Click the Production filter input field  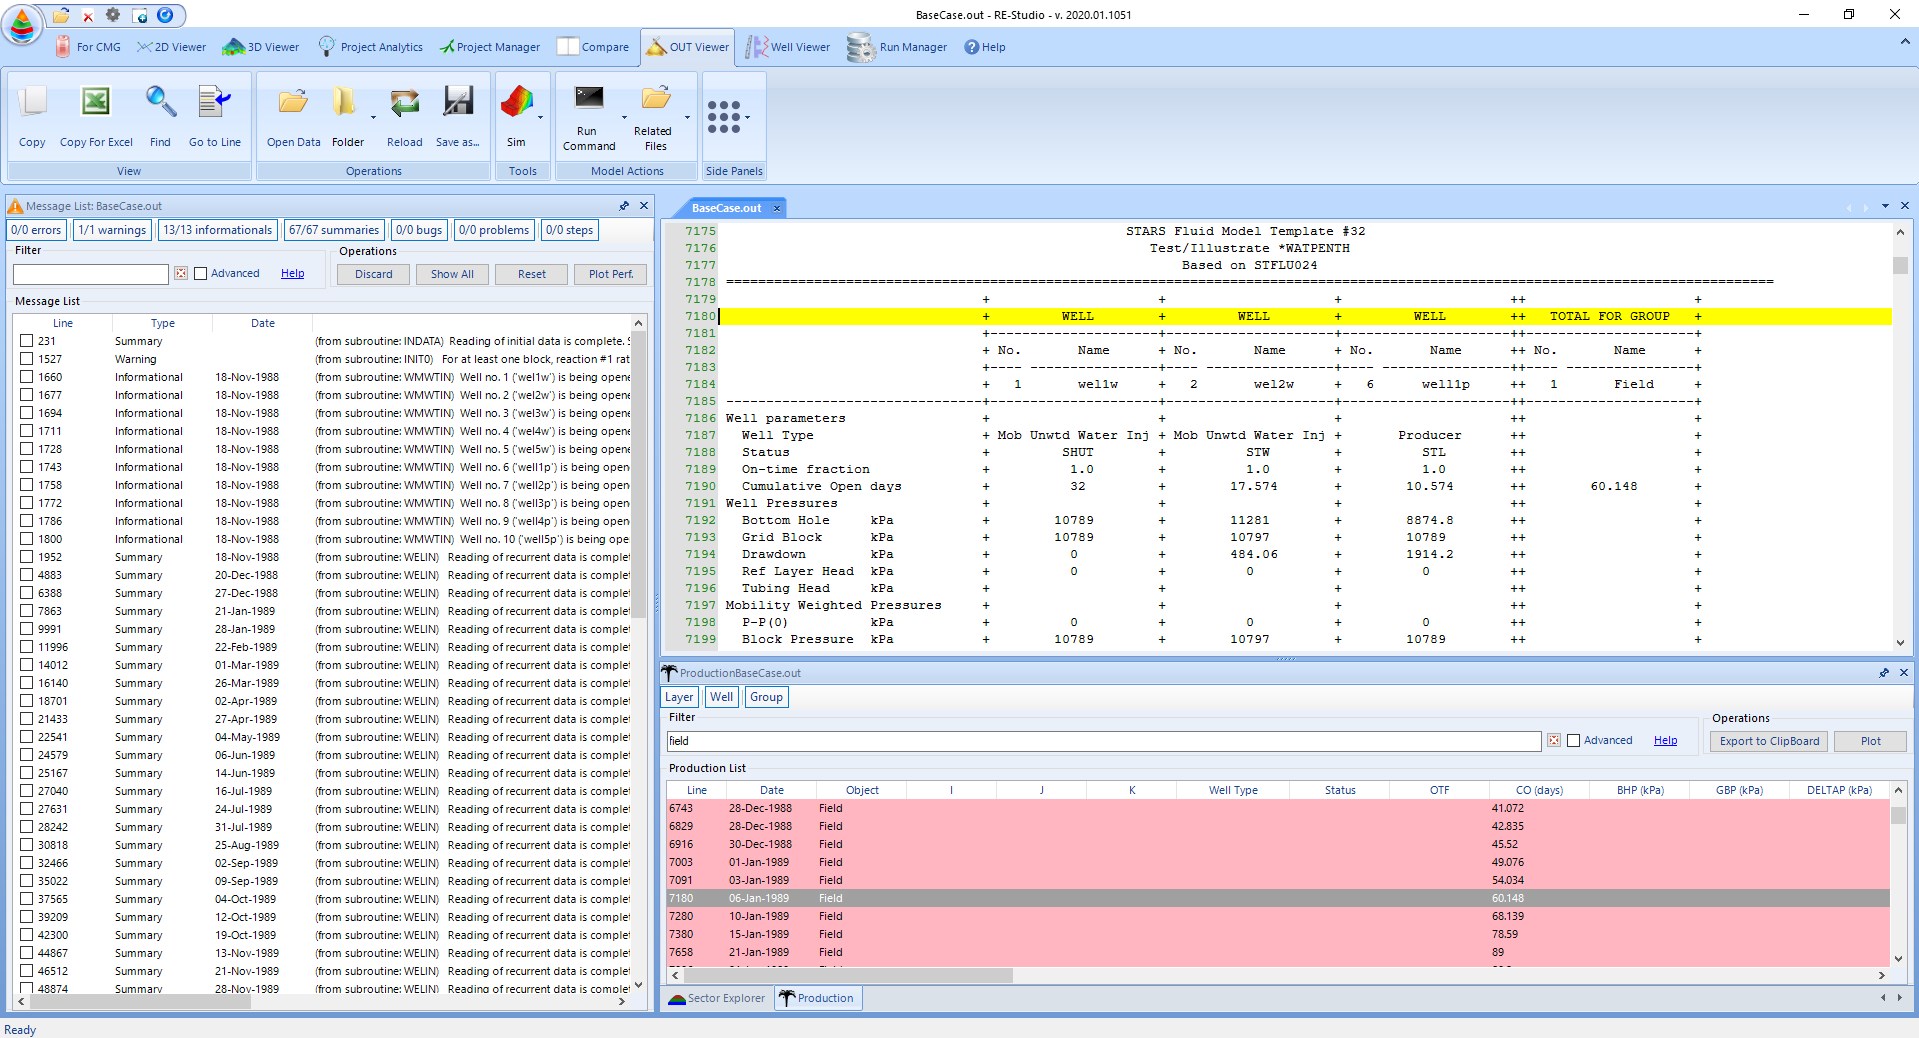tap(1103, 741)
